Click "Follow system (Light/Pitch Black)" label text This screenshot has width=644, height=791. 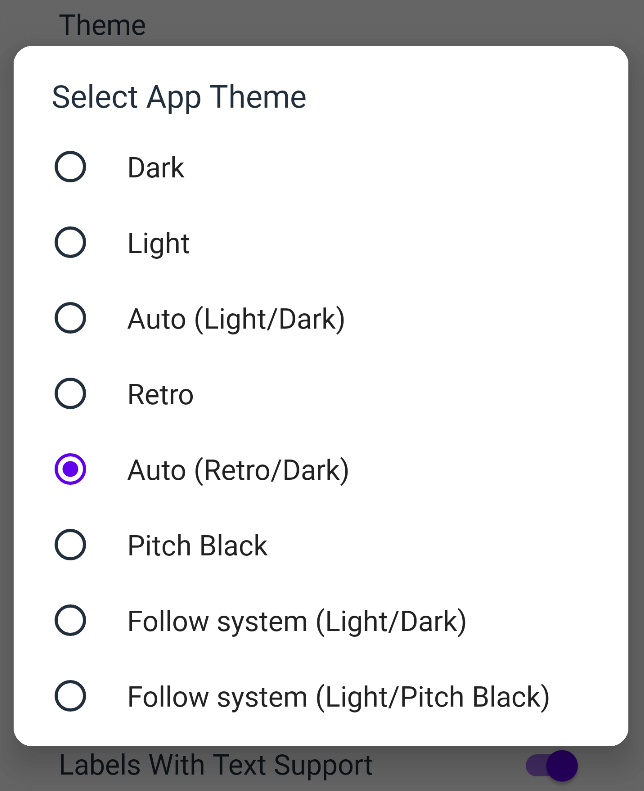click(x=338, y=698)
